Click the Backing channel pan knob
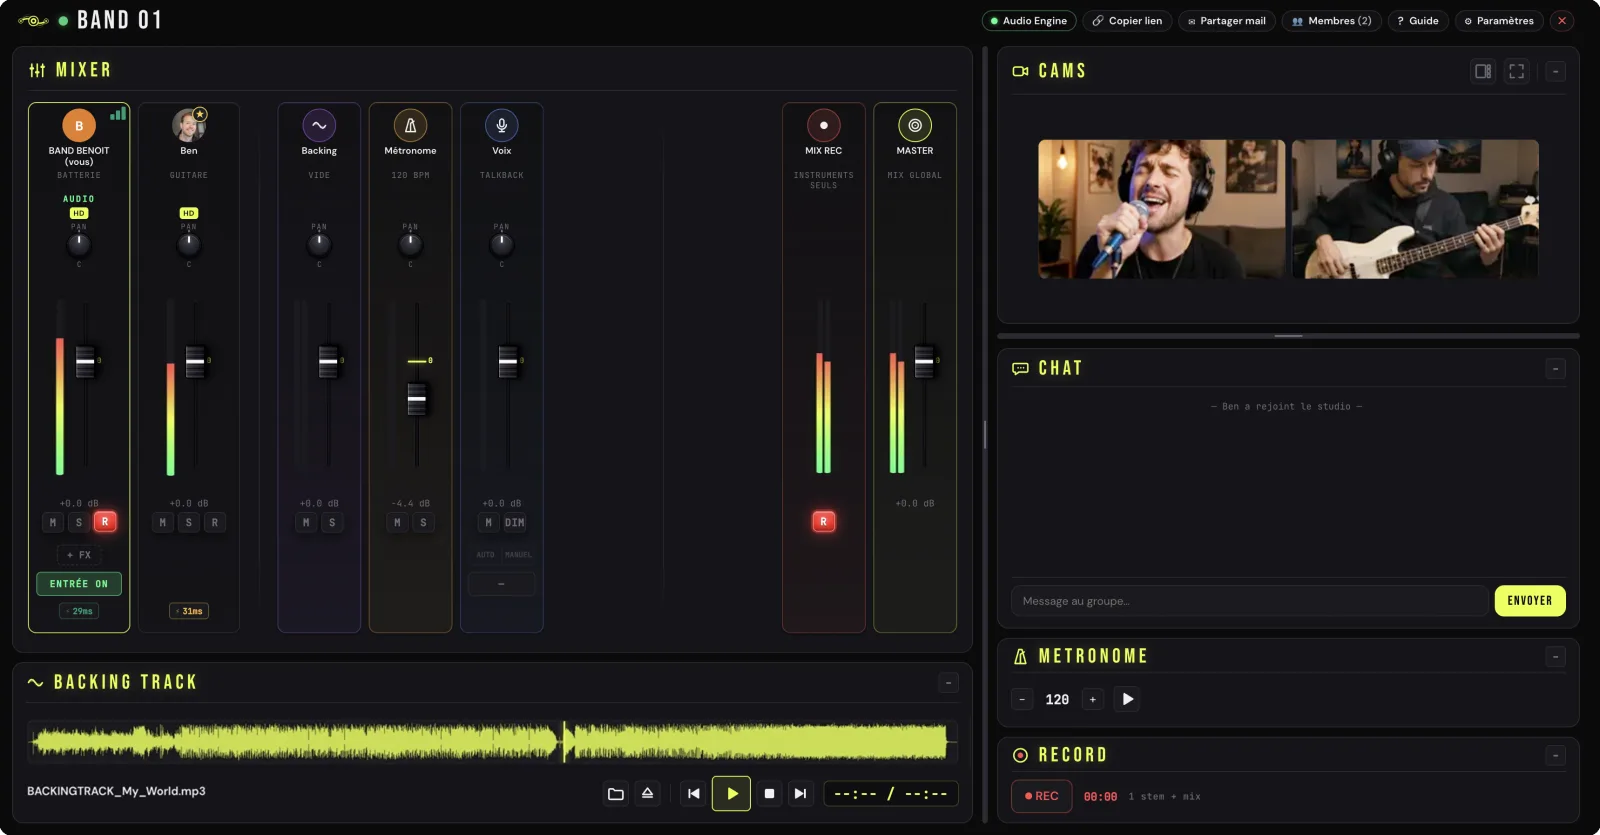 coord(319,243)
